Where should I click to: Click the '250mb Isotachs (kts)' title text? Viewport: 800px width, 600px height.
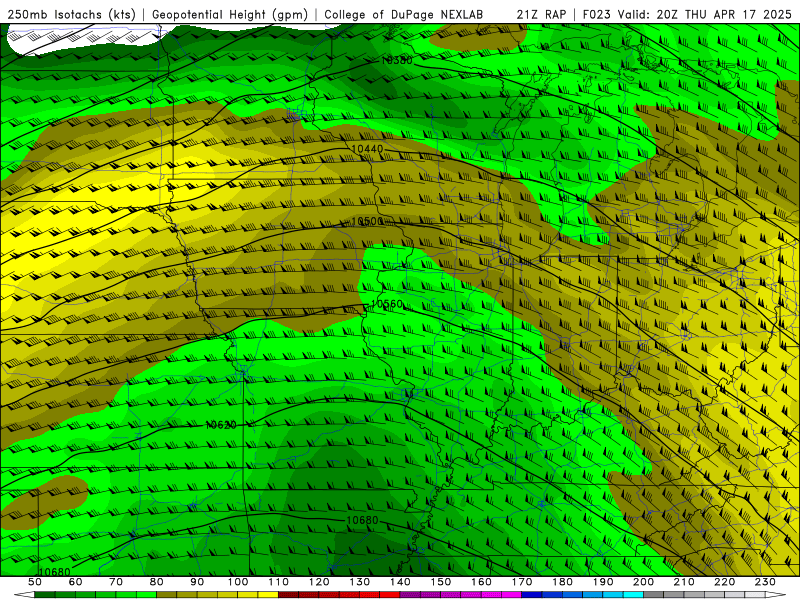[x=71, y=14]
